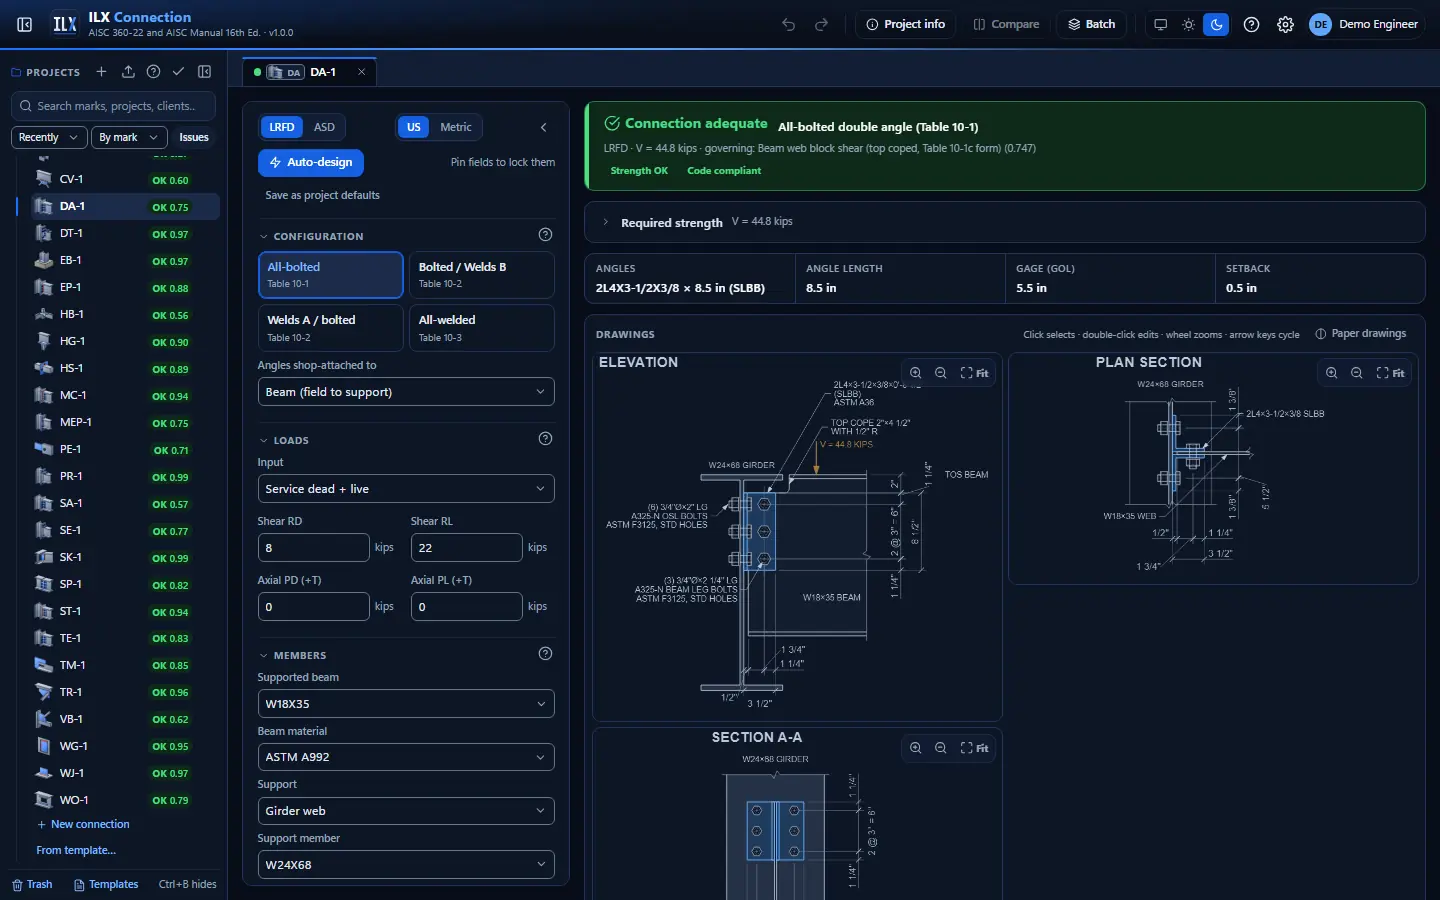Fit Elevation drawing to view
Viewport: 1440px width, 900px height.
[x=974, y=373]
